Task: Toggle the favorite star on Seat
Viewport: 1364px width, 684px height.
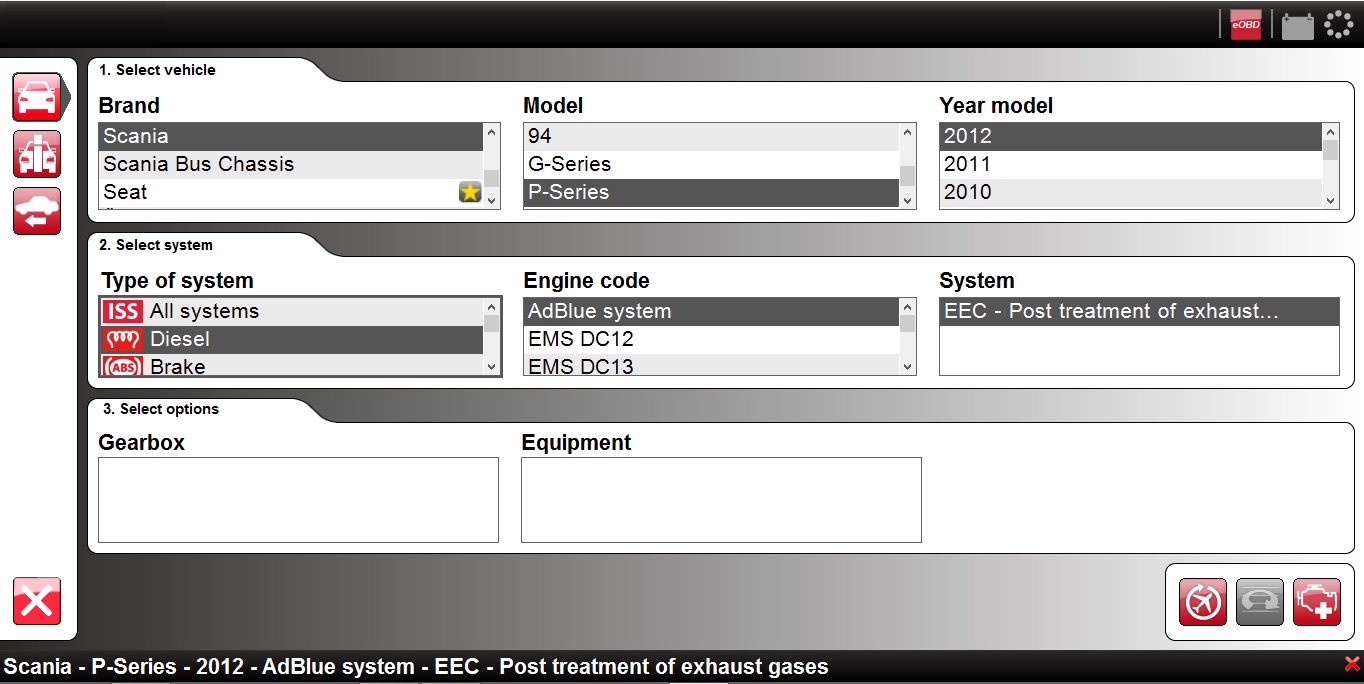Action: coord(470,192)
